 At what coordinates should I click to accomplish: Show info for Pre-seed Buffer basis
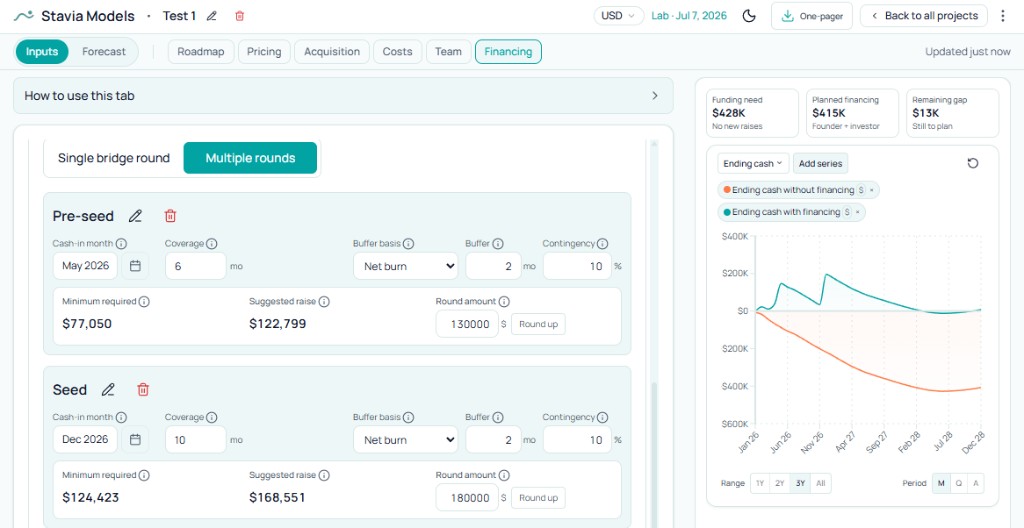pyautogui.click(x=408, y=244)
